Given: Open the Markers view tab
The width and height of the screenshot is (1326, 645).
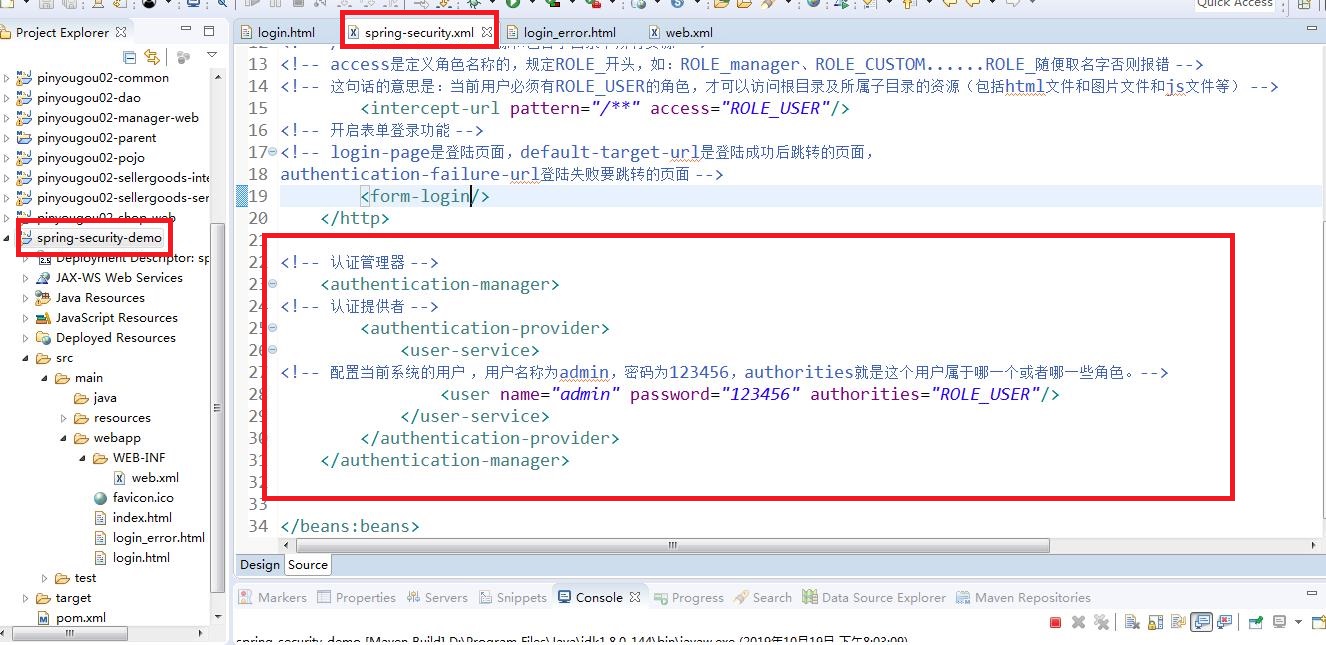Looking at the screenshot, I should (x=273, y=597).
